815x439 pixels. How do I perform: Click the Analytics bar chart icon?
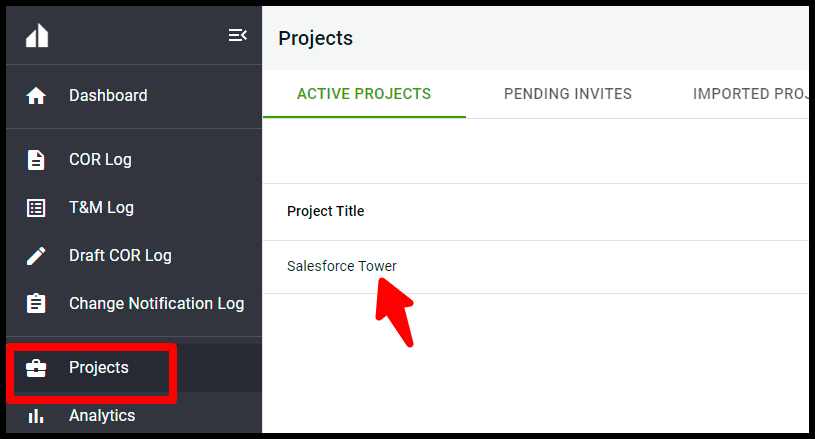36,416
